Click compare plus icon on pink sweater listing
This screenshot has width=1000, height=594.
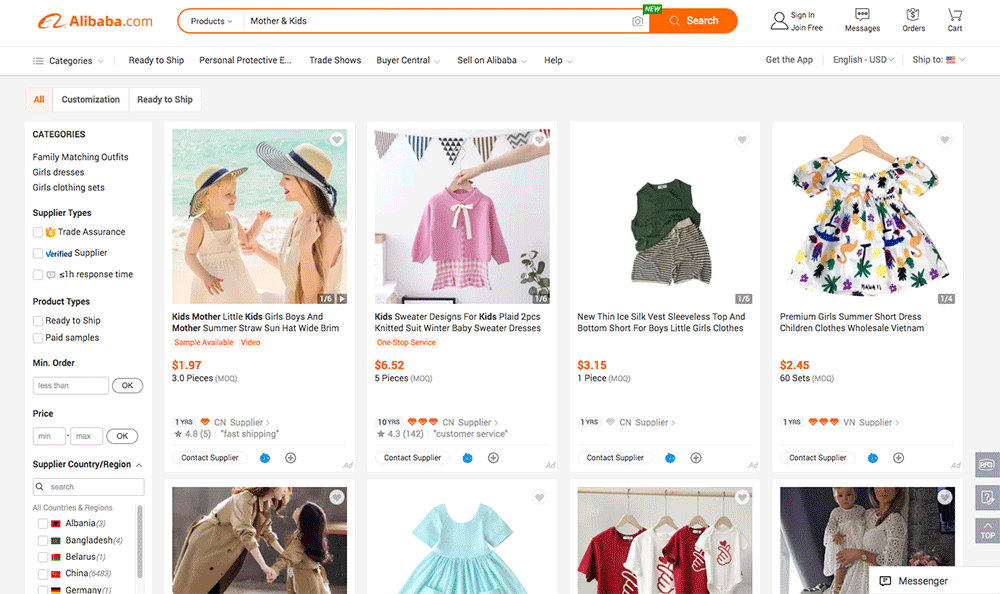pyautogui.click(x=493, y=458)
